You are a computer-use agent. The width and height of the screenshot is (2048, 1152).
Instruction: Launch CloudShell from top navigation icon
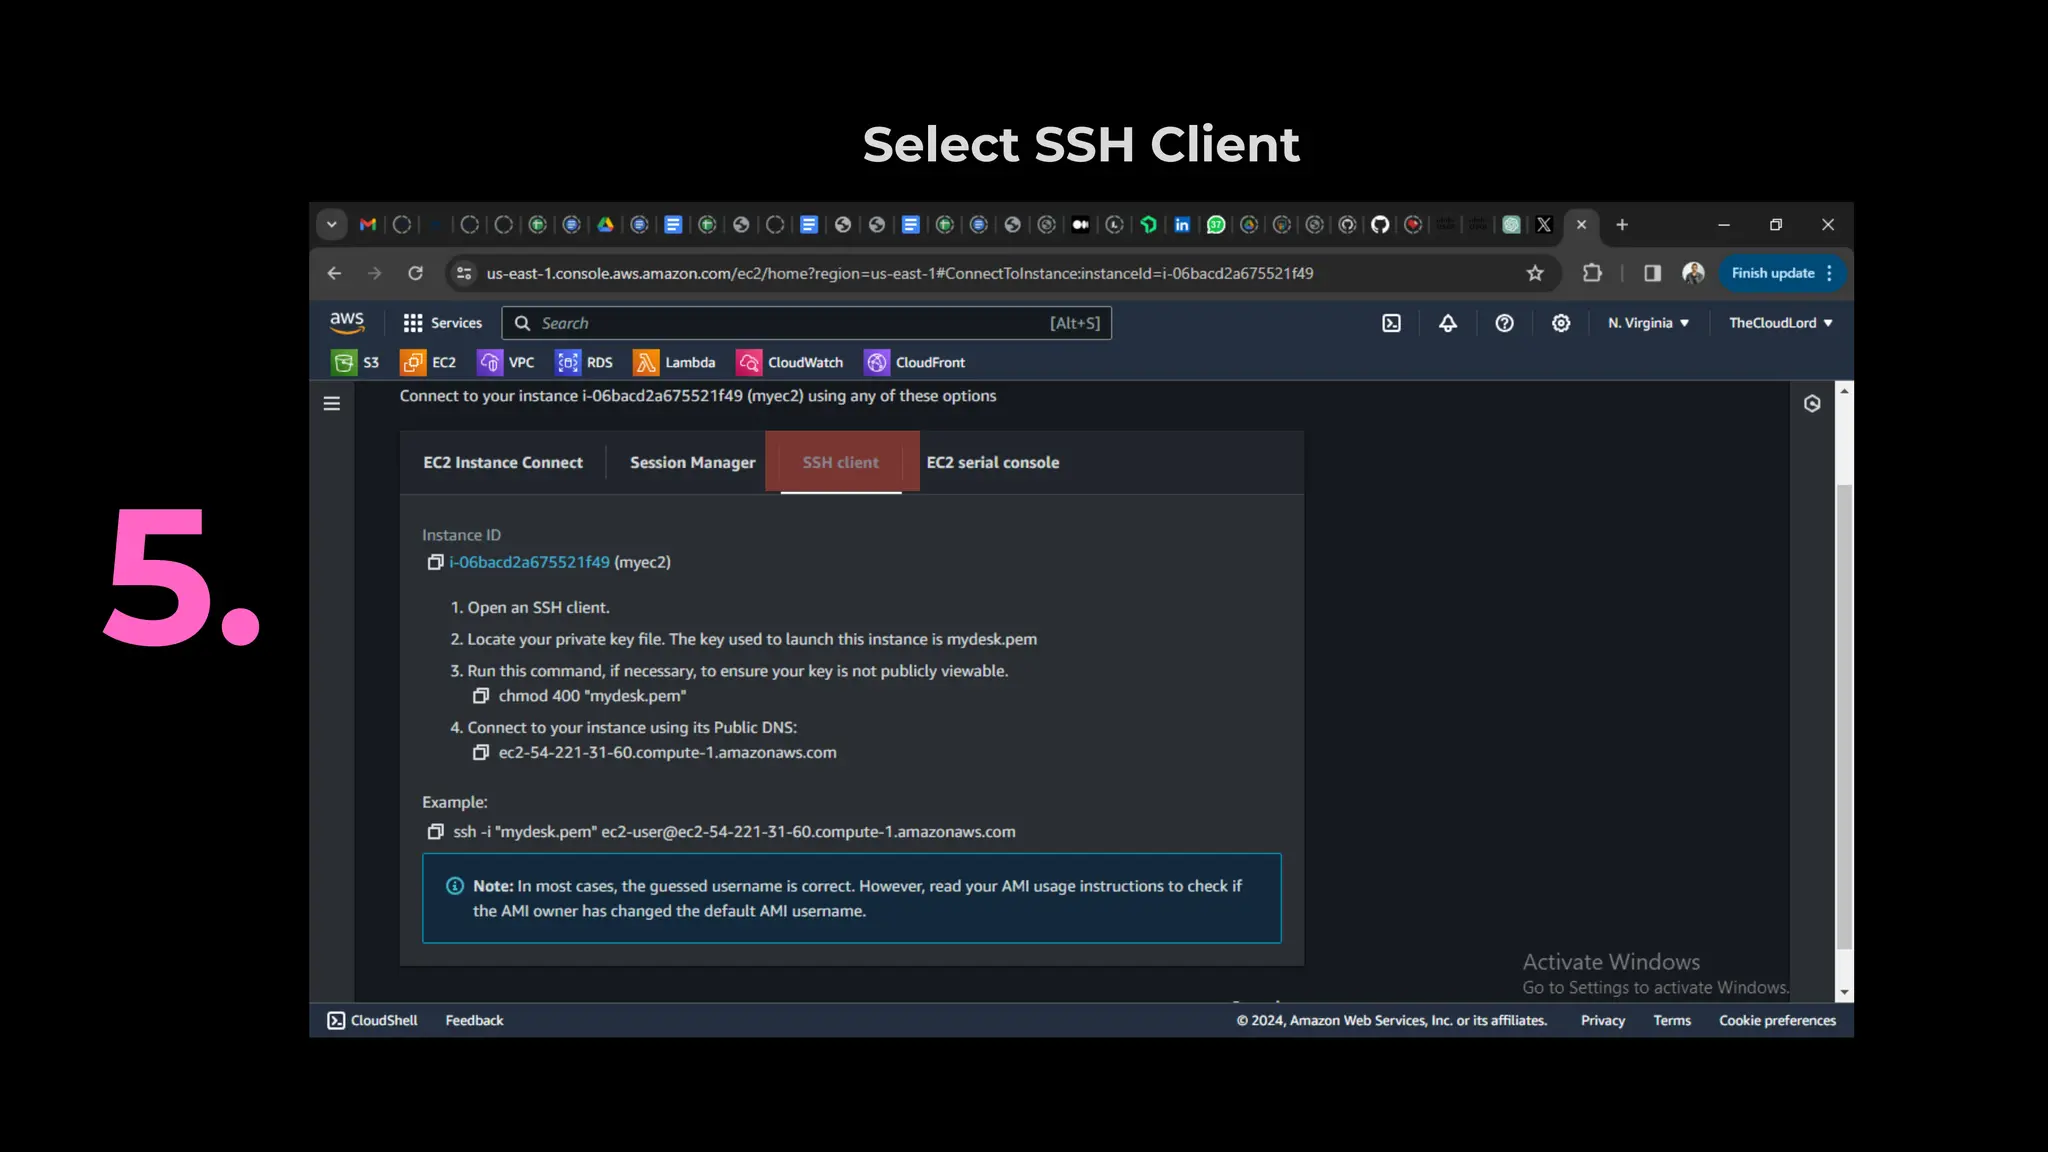tap(1391, 323)
